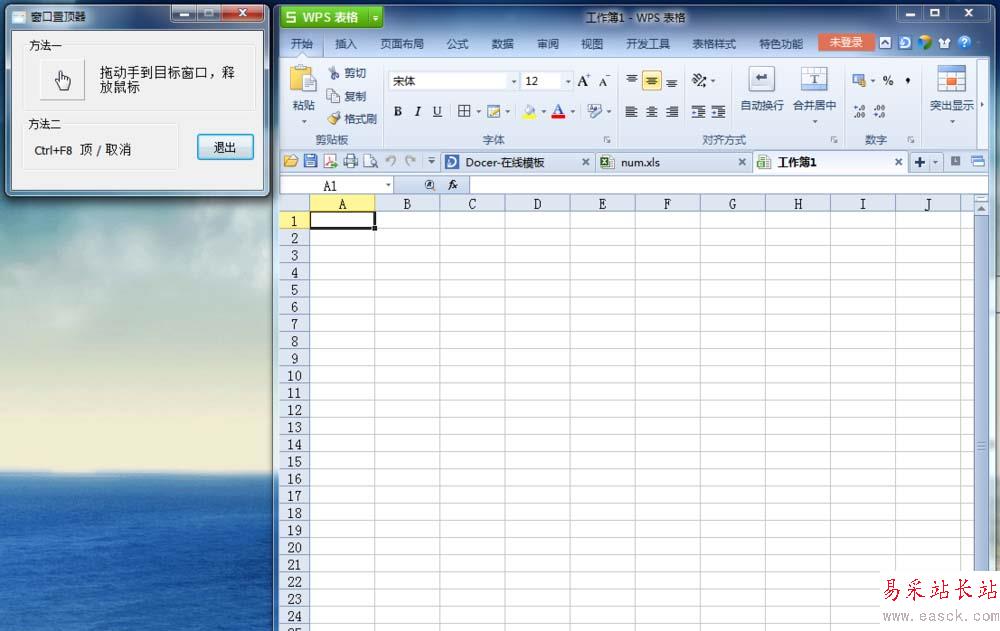Apply cell borders with the grid icon
The image size is (1000, 631).
click(464, 112)
